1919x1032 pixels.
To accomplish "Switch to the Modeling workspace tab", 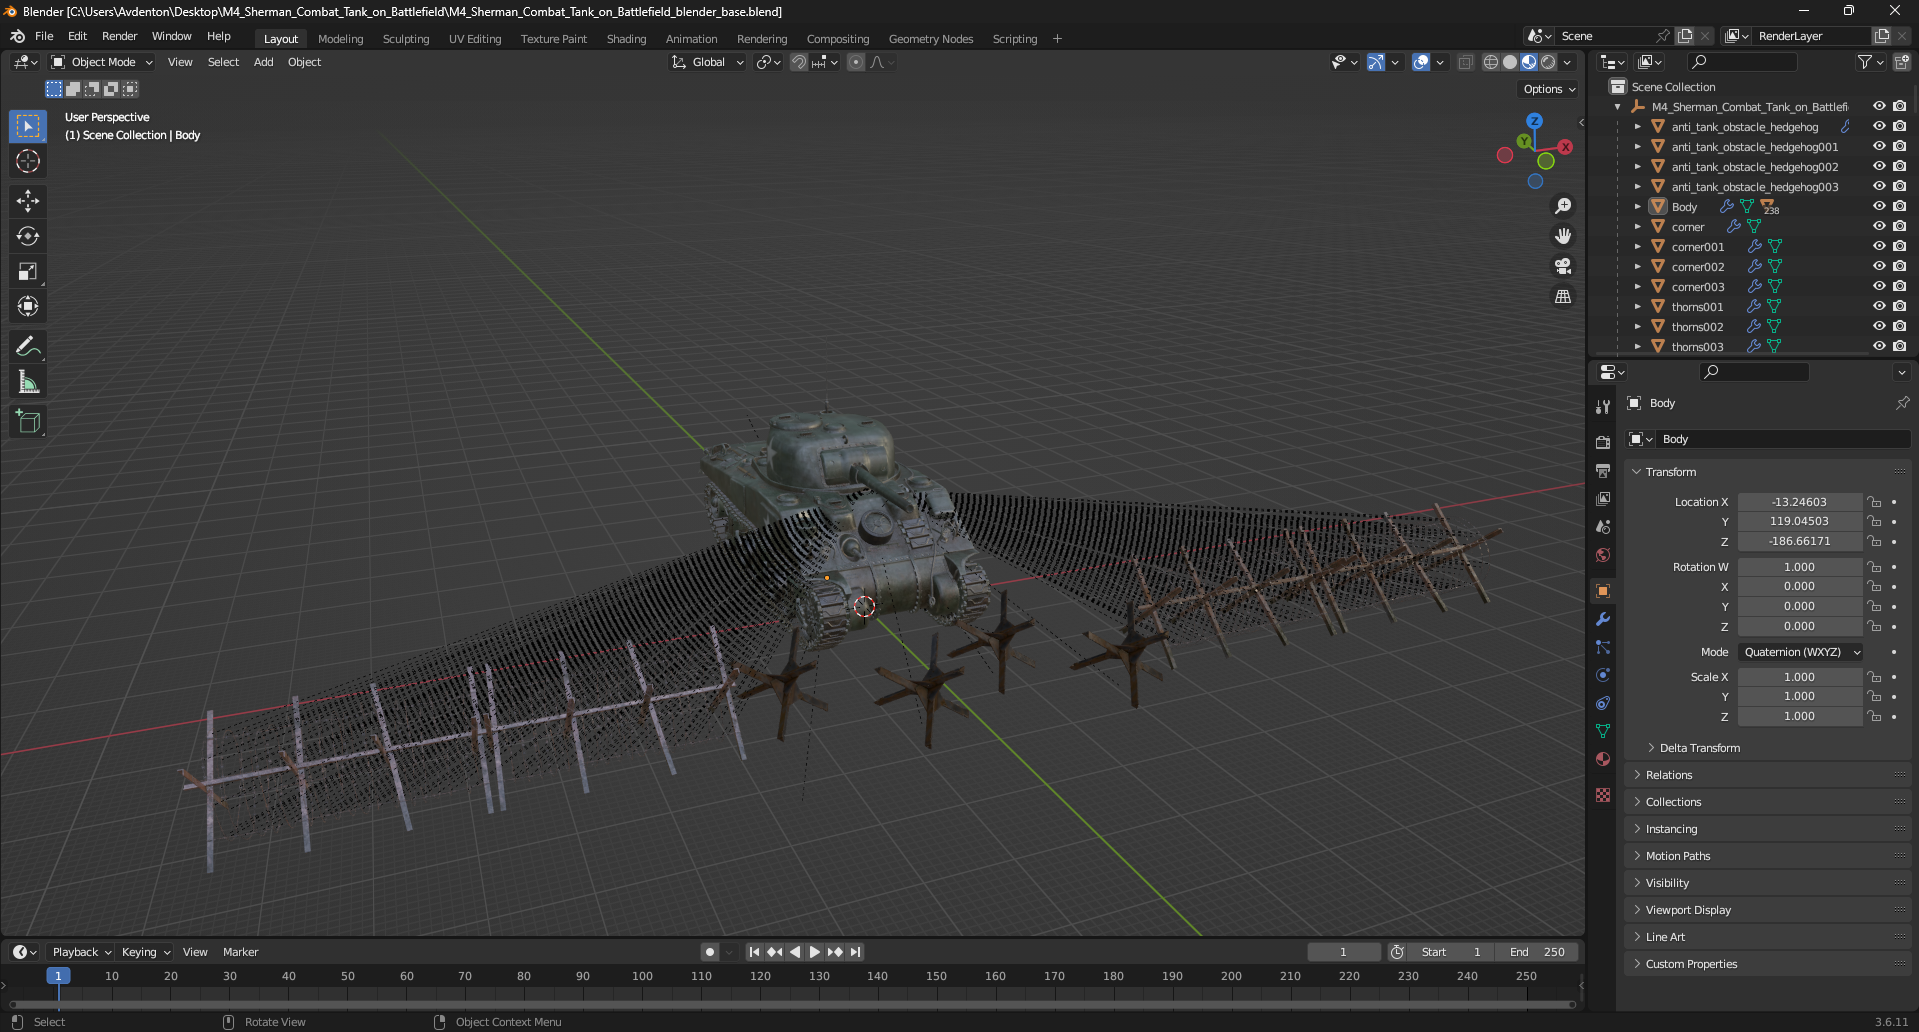I will point(340,39).
